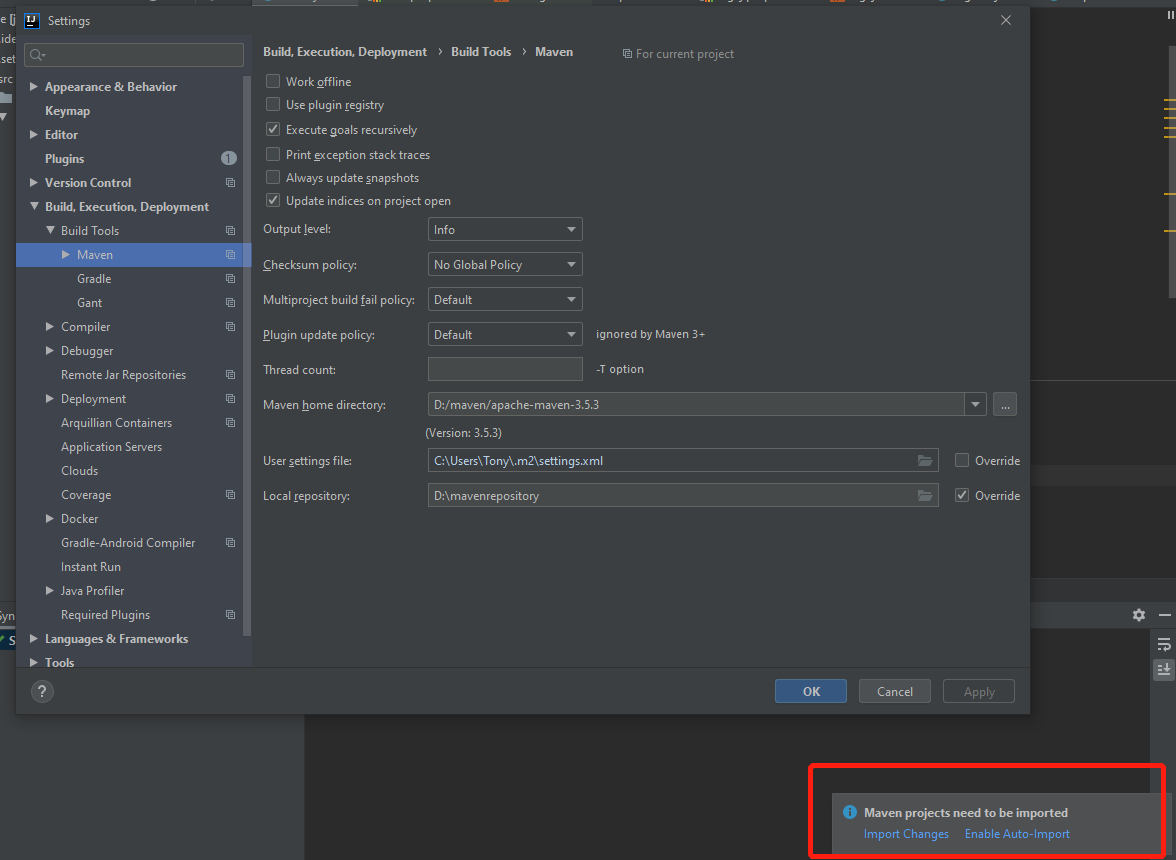
Task: Click the search icon in settings search box
Action: (37, 55)
